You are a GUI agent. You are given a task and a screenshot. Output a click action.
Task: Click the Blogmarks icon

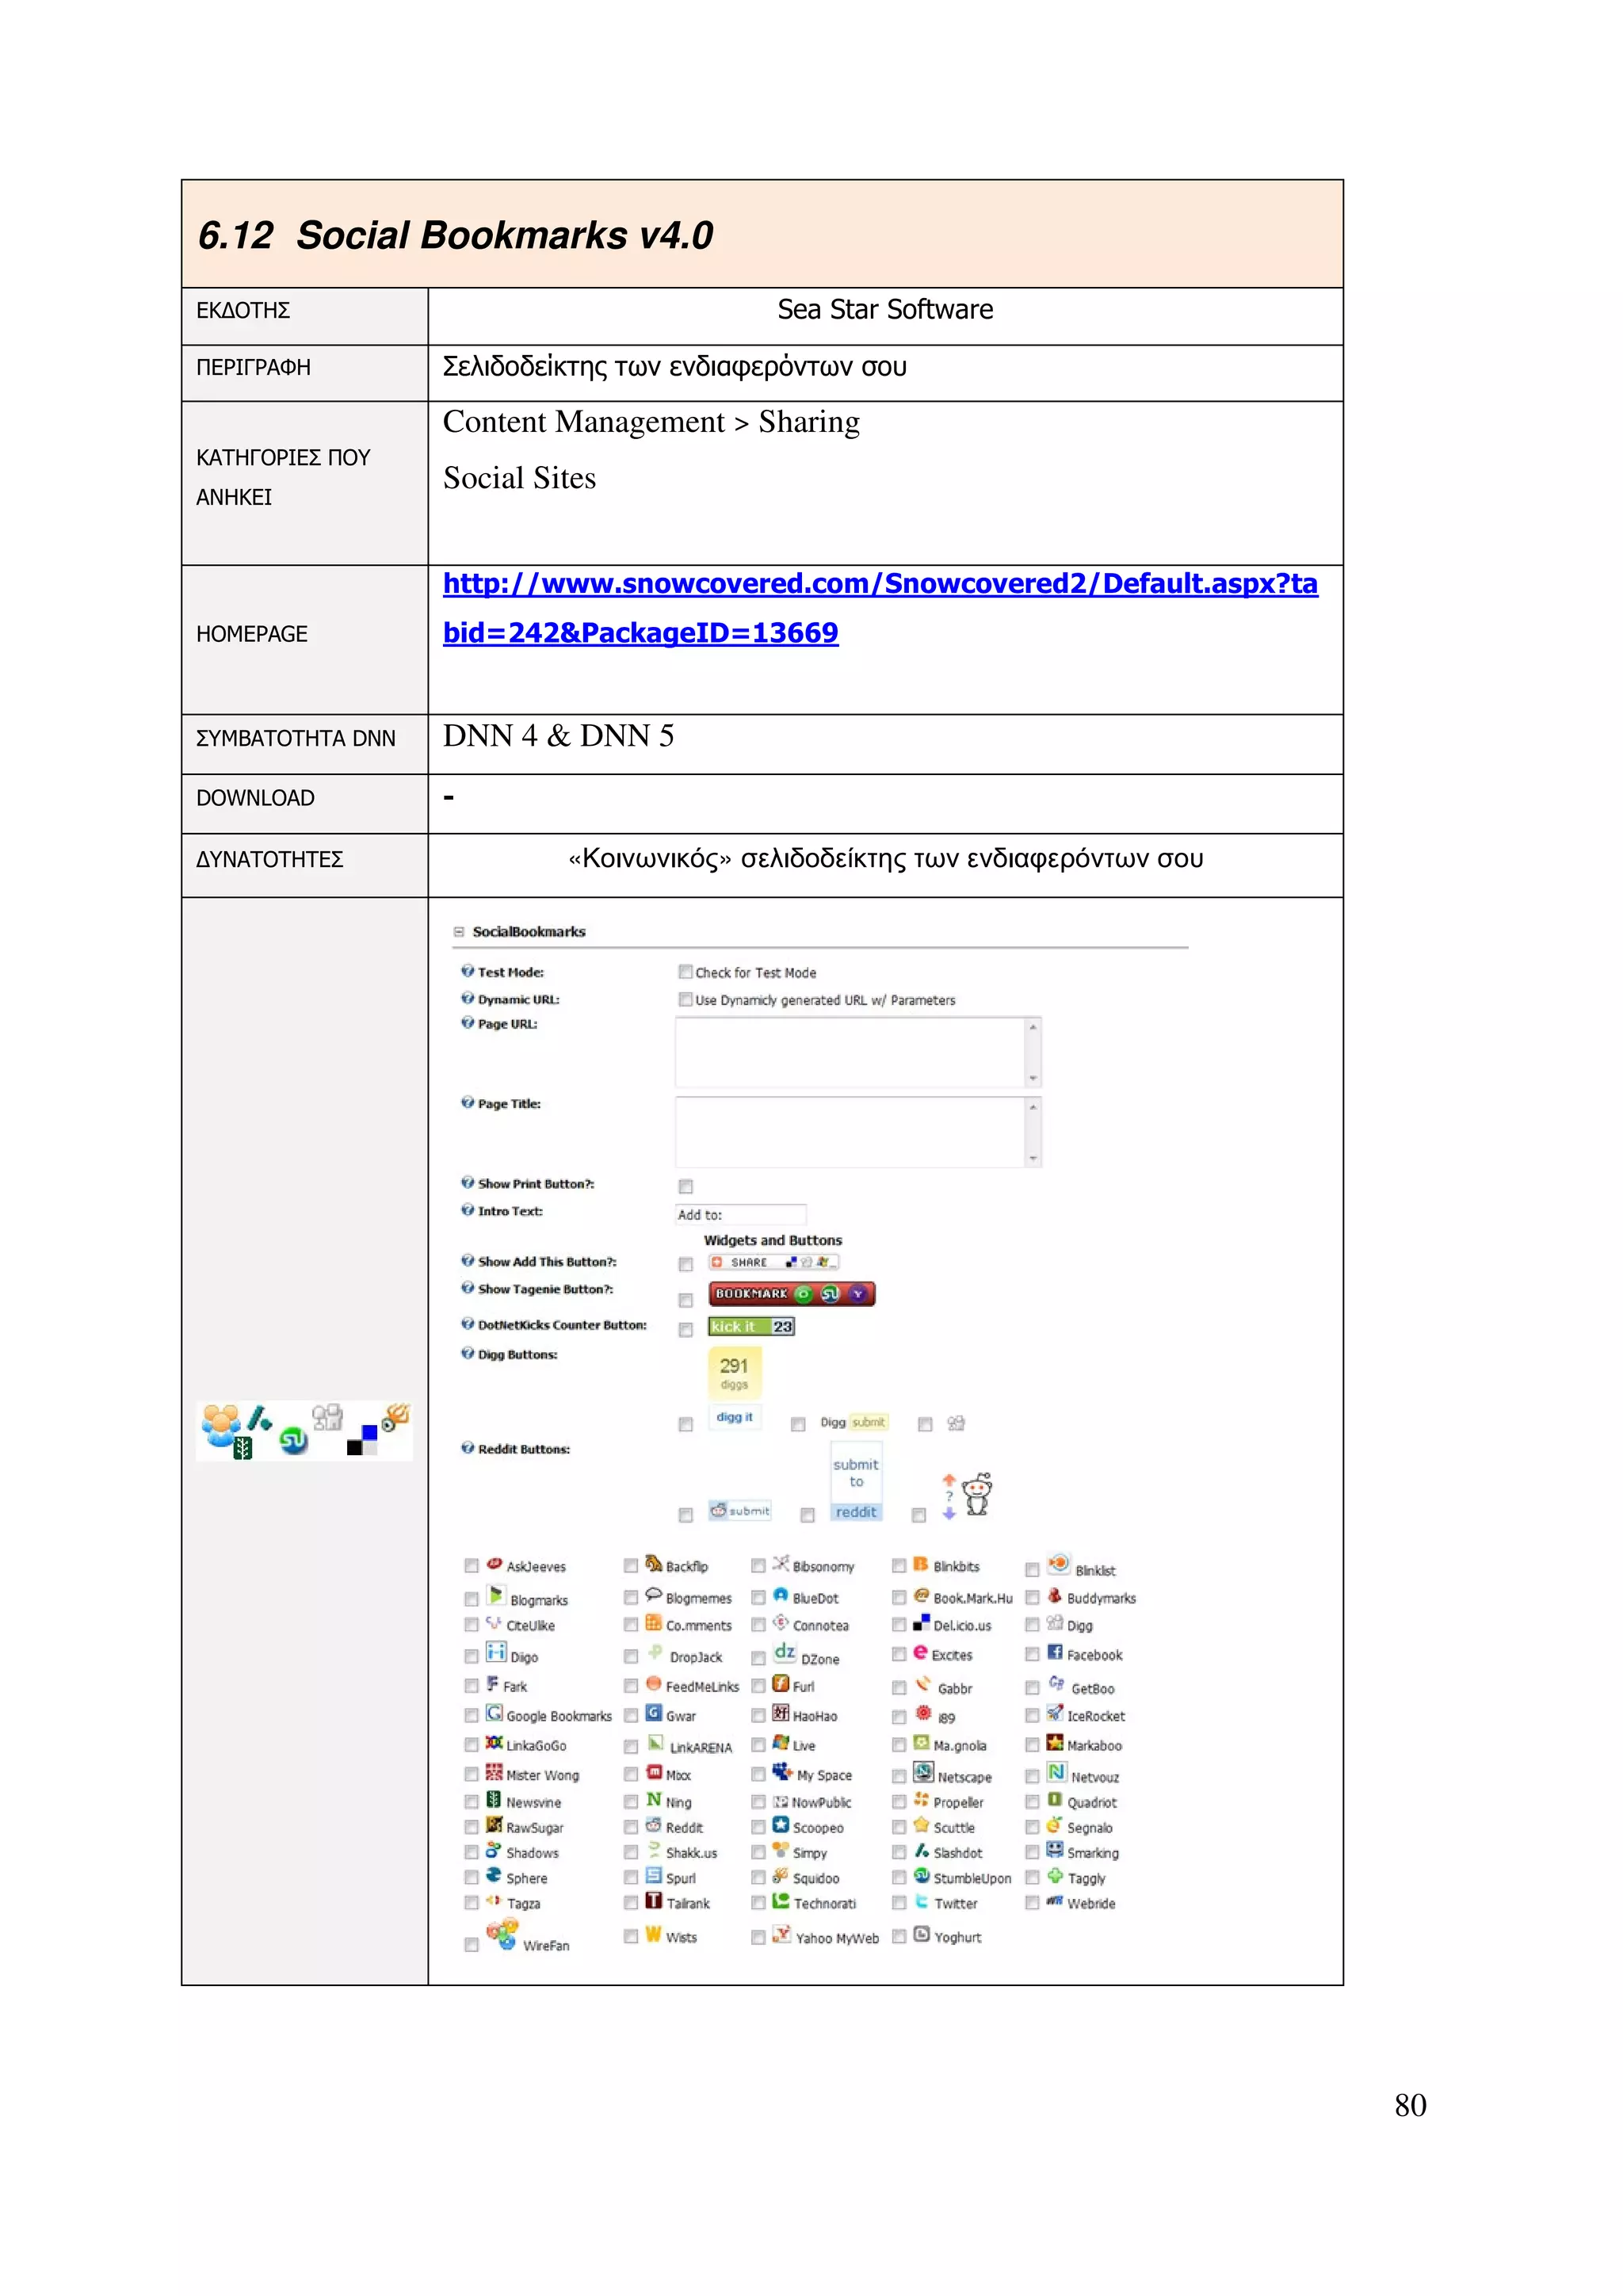(x=496, y=1595)
